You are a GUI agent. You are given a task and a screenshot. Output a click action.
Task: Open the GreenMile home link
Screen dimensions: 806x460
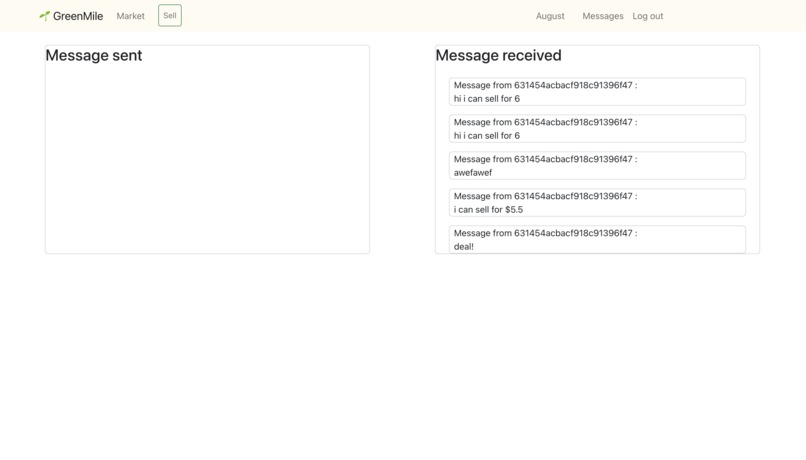71,16
